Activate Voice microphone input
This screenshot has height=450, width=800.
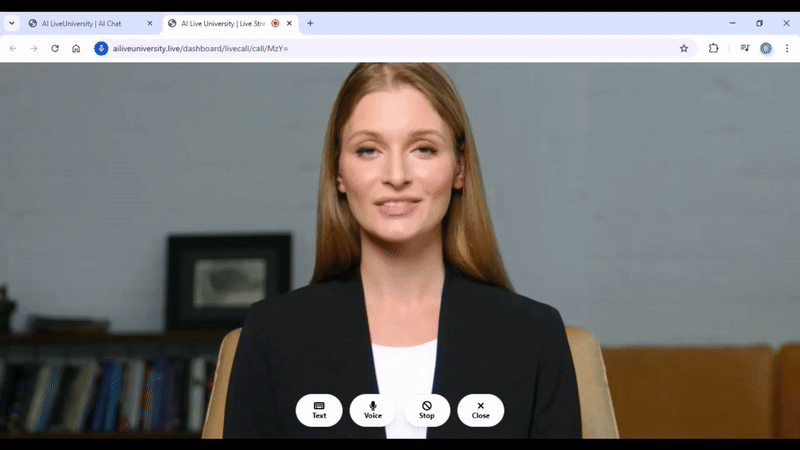tap(373, 410)
